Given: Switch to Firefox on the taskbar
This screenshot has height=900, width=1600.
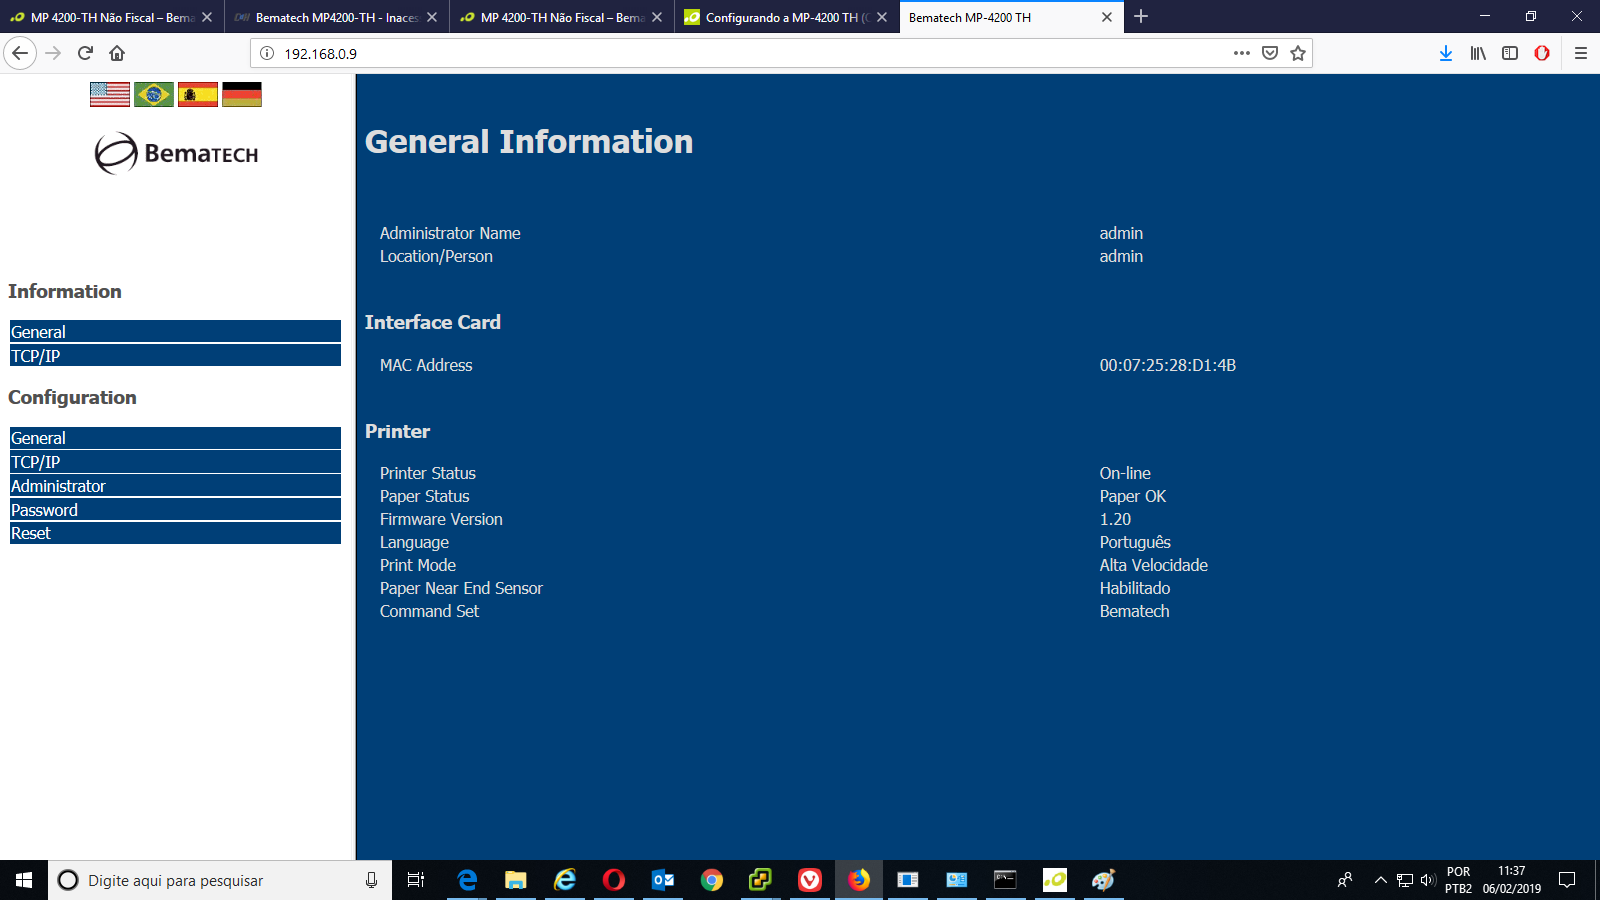Looking at the screenshot, I should 859,880.
